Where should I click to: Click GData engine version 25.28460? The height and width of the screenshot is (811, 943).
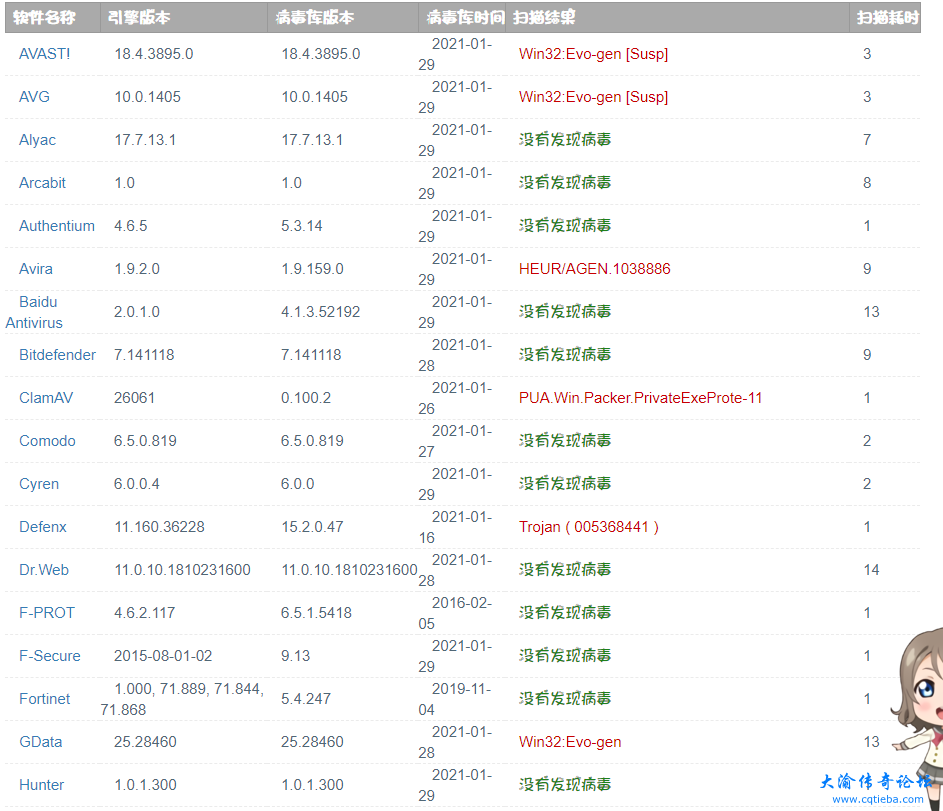pos(145,742)
